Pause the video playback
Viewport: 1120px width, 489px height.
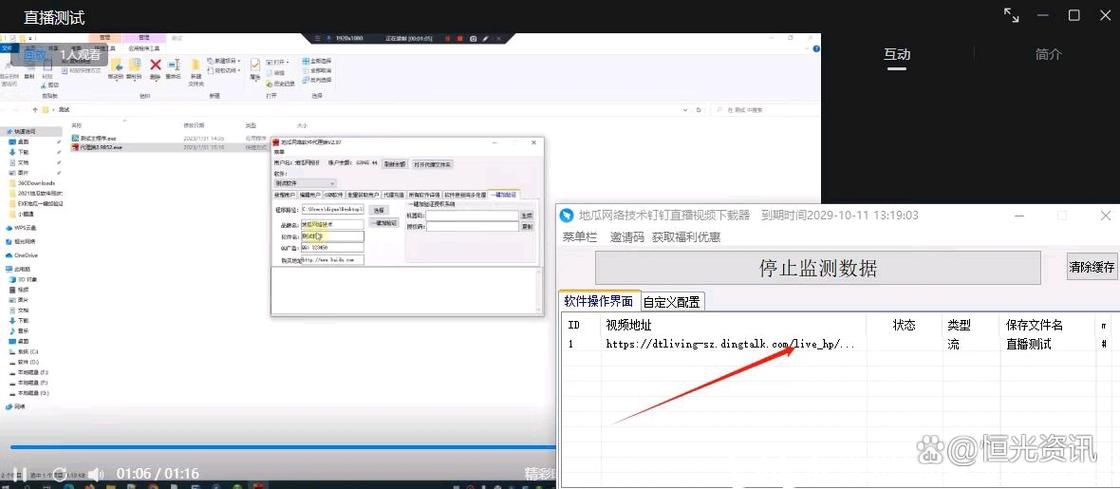[21, 473]
